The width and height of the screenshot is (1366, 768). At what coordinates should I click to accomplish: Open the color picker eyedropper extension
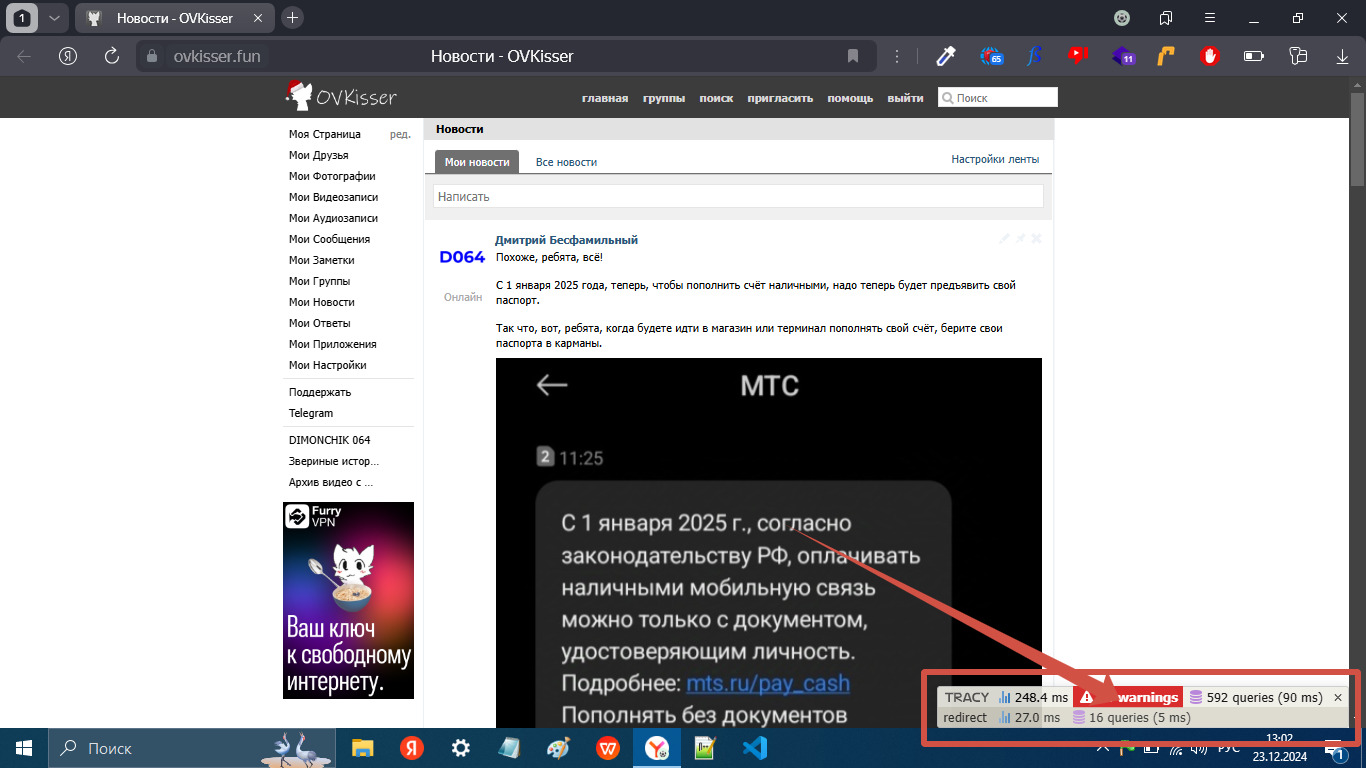point(946,56)
